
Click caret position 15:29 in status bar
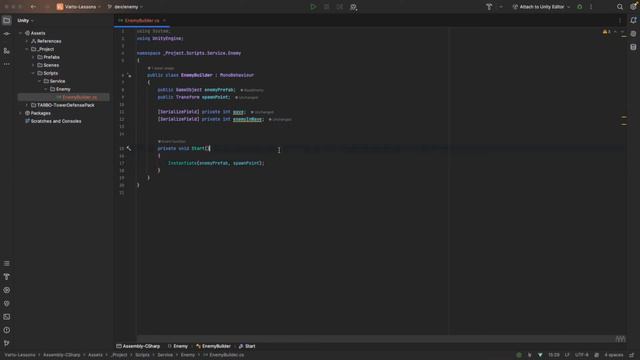(x=553, y=355)
